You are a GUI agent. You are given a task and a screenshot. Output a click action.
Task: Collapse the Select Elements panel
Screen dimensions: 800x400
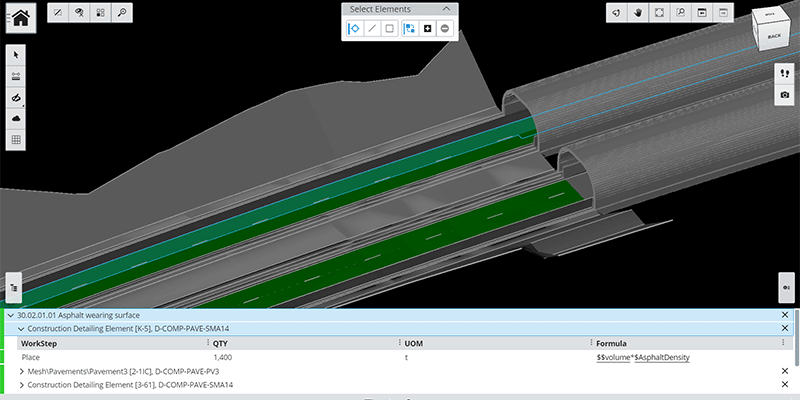click(446, 8)
